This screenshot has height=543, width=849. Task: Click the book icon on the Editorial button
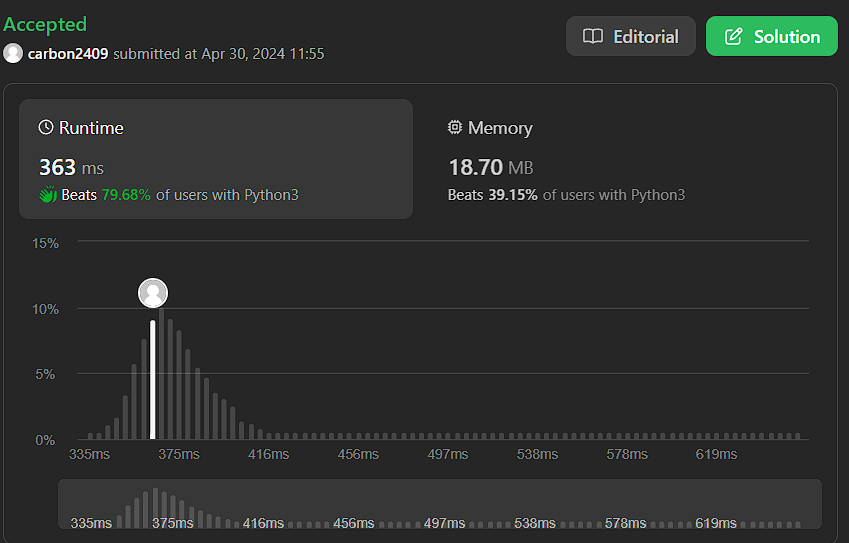point(593,37)
